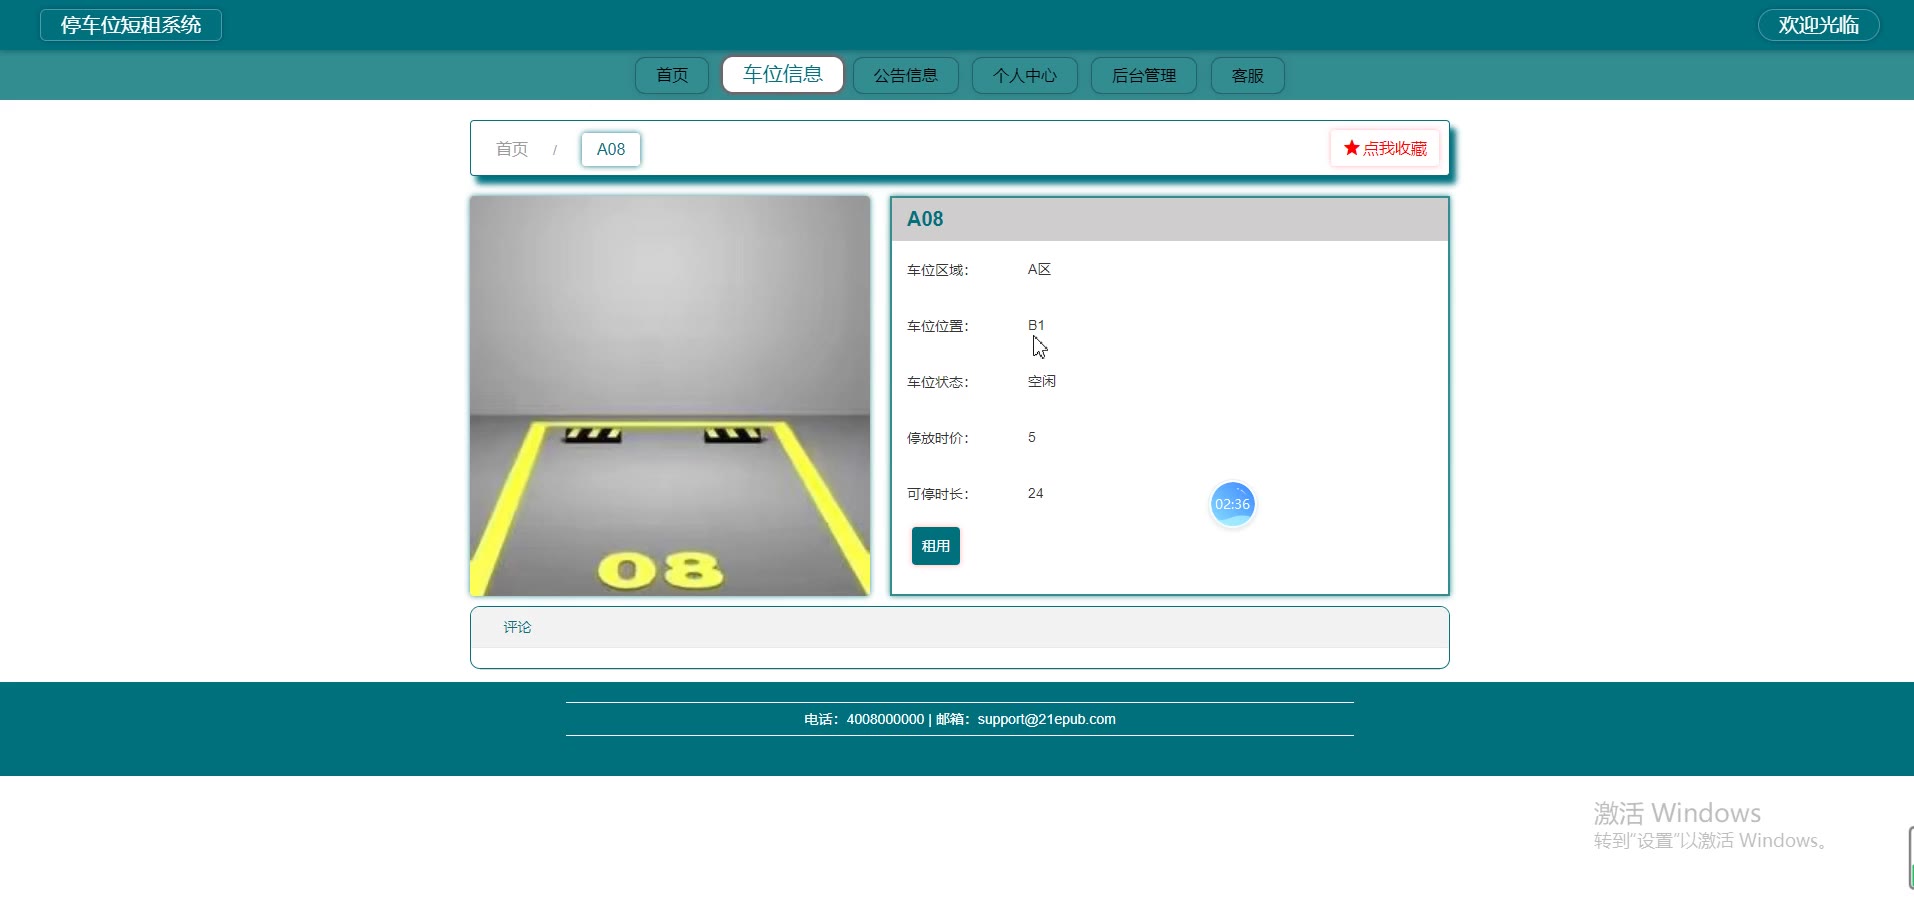Click the 可停时长 value 24

coord(1036,494)
